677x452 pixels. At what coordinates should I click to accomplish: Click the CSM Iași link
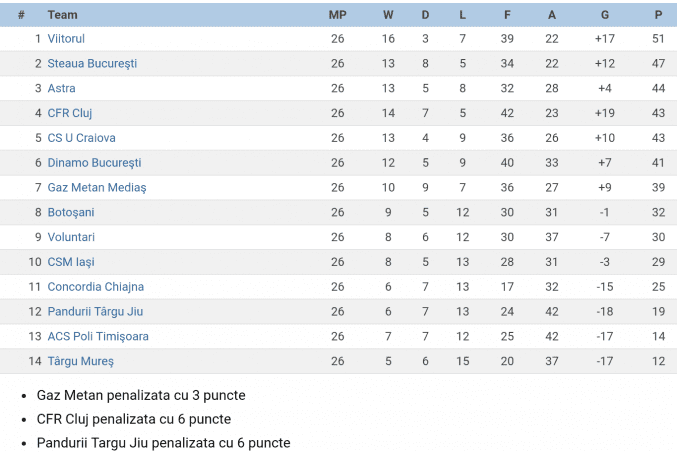71,262
